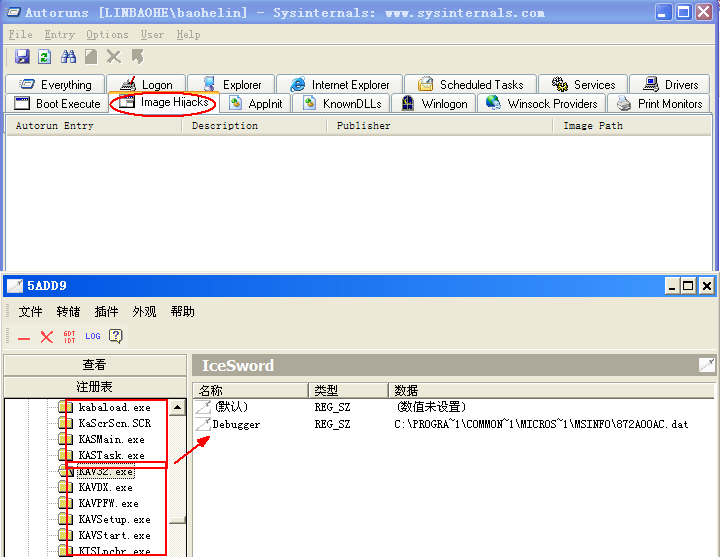Click the 名称 column header
Image resolution: width=720 pixels, height=557 pixels.
251,390
